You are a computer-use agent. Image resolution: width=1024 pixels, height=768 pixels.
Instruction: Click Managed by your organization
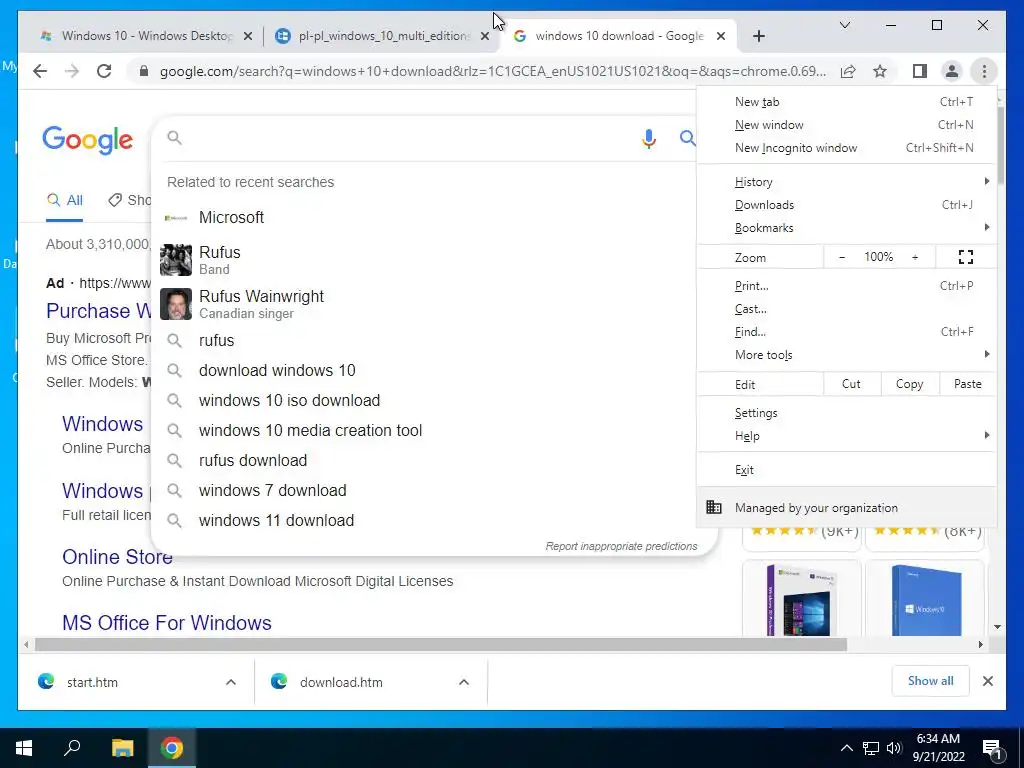click(x=846, y=507)
